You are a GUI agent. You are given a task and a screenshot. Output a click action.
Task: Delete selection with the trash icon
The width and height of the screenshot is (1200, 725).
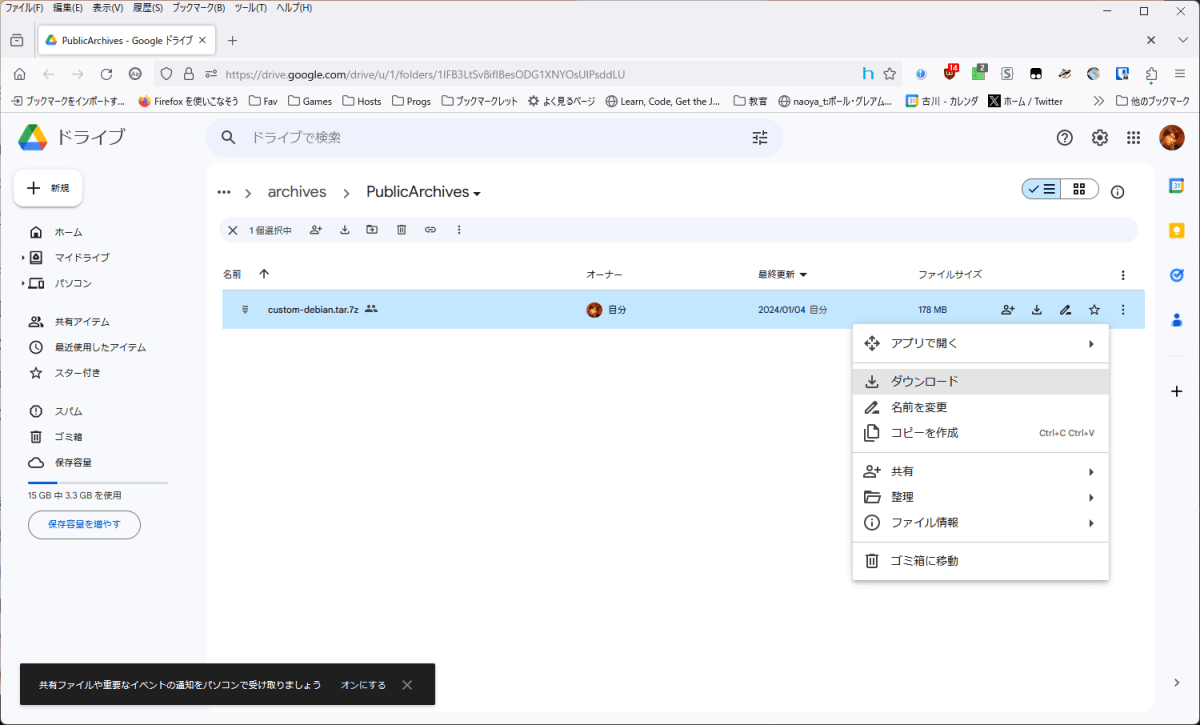click(x=401, y=229)
